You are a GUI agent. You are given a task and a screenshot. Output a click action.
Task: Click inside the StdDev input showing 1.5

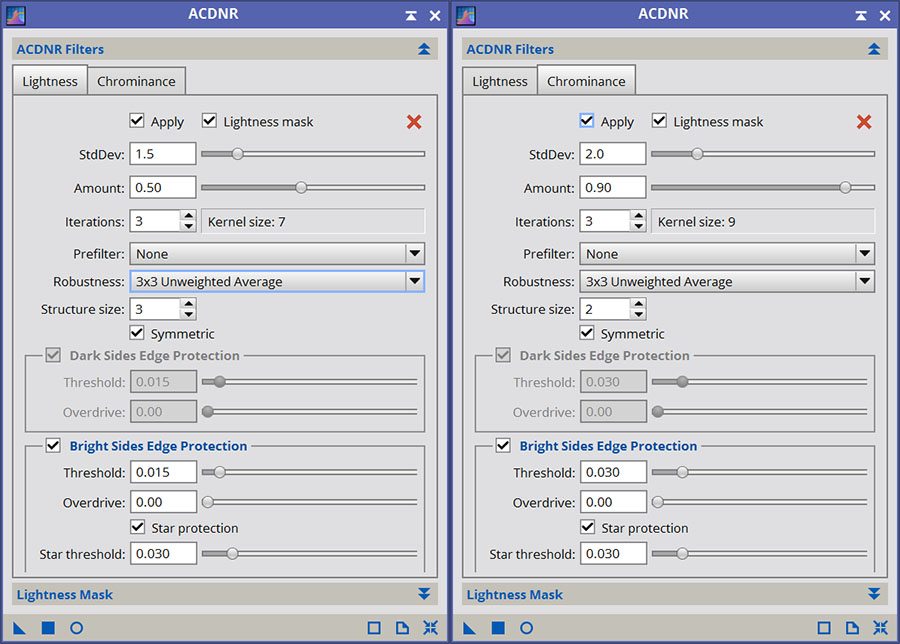(x=162, y=153)
